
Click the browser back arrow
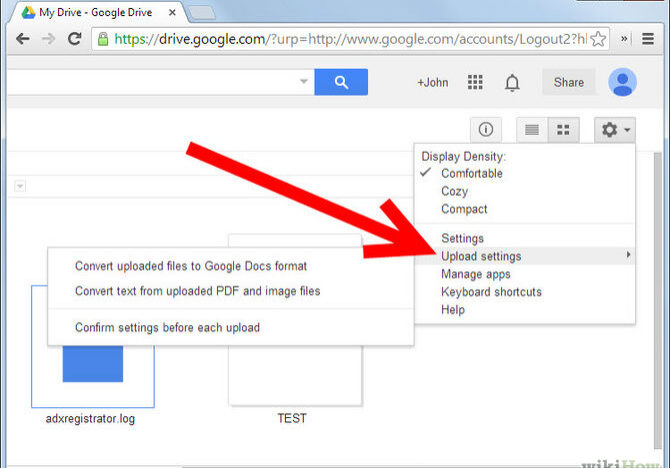coord(23,39)
